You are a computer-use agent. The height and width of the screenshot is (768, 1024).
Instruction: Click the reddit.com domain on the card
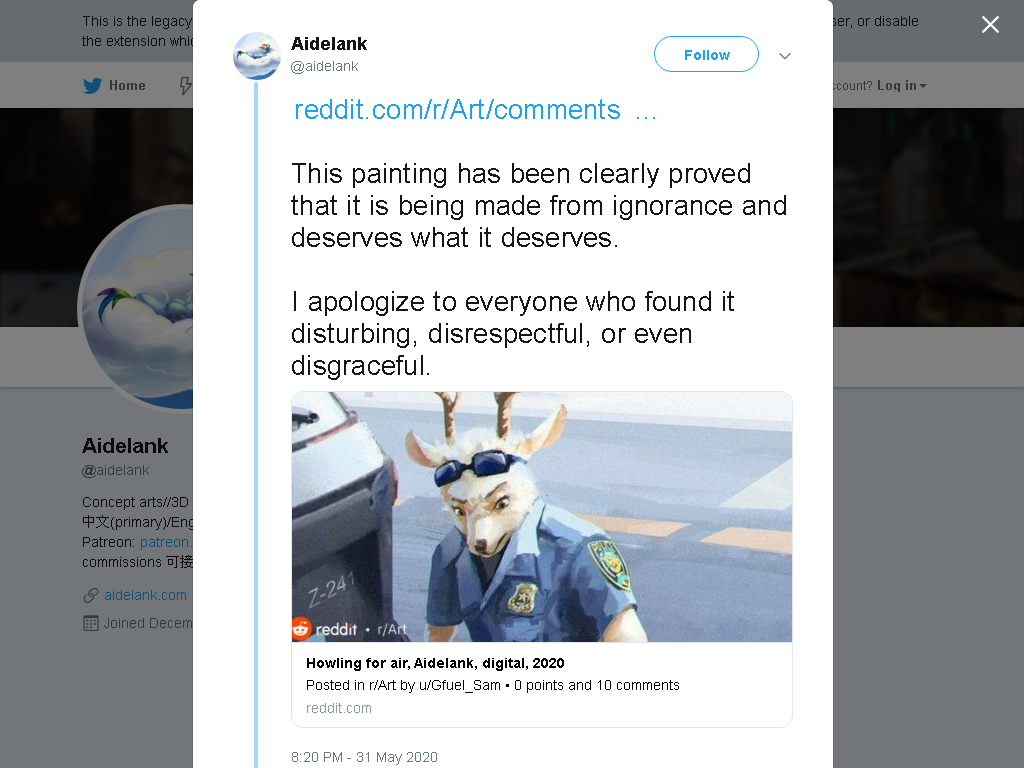338,708
